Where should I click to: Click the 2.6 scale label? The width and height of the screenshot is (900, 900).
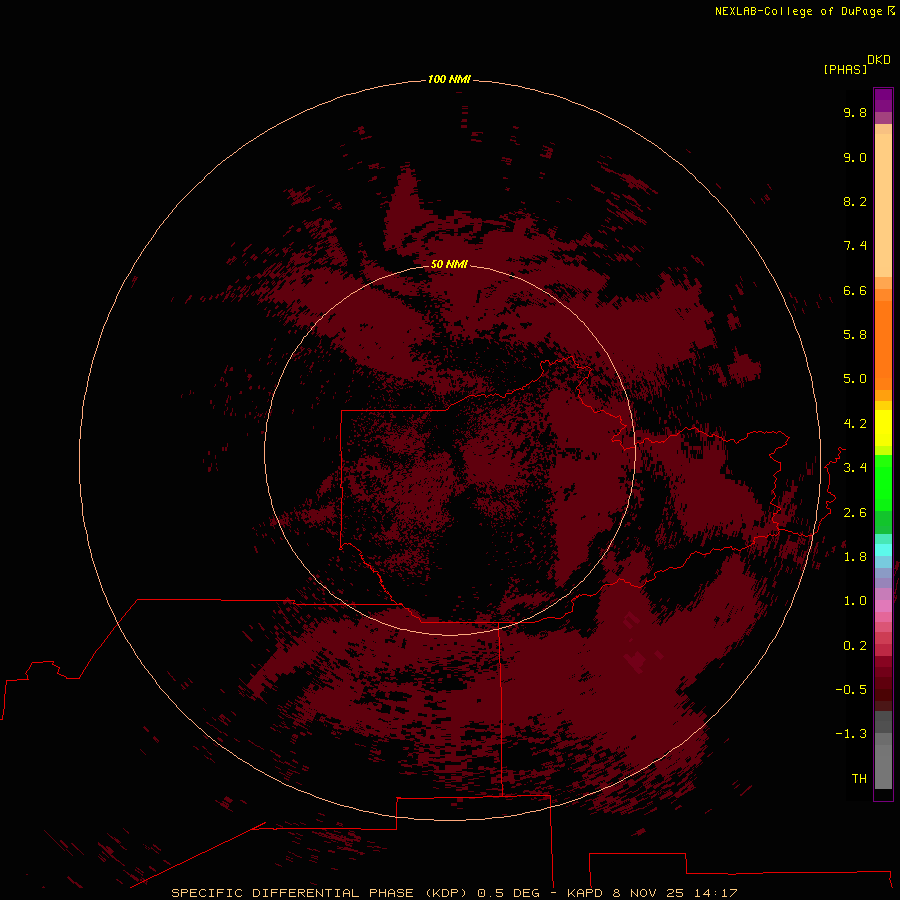point(855,513)
